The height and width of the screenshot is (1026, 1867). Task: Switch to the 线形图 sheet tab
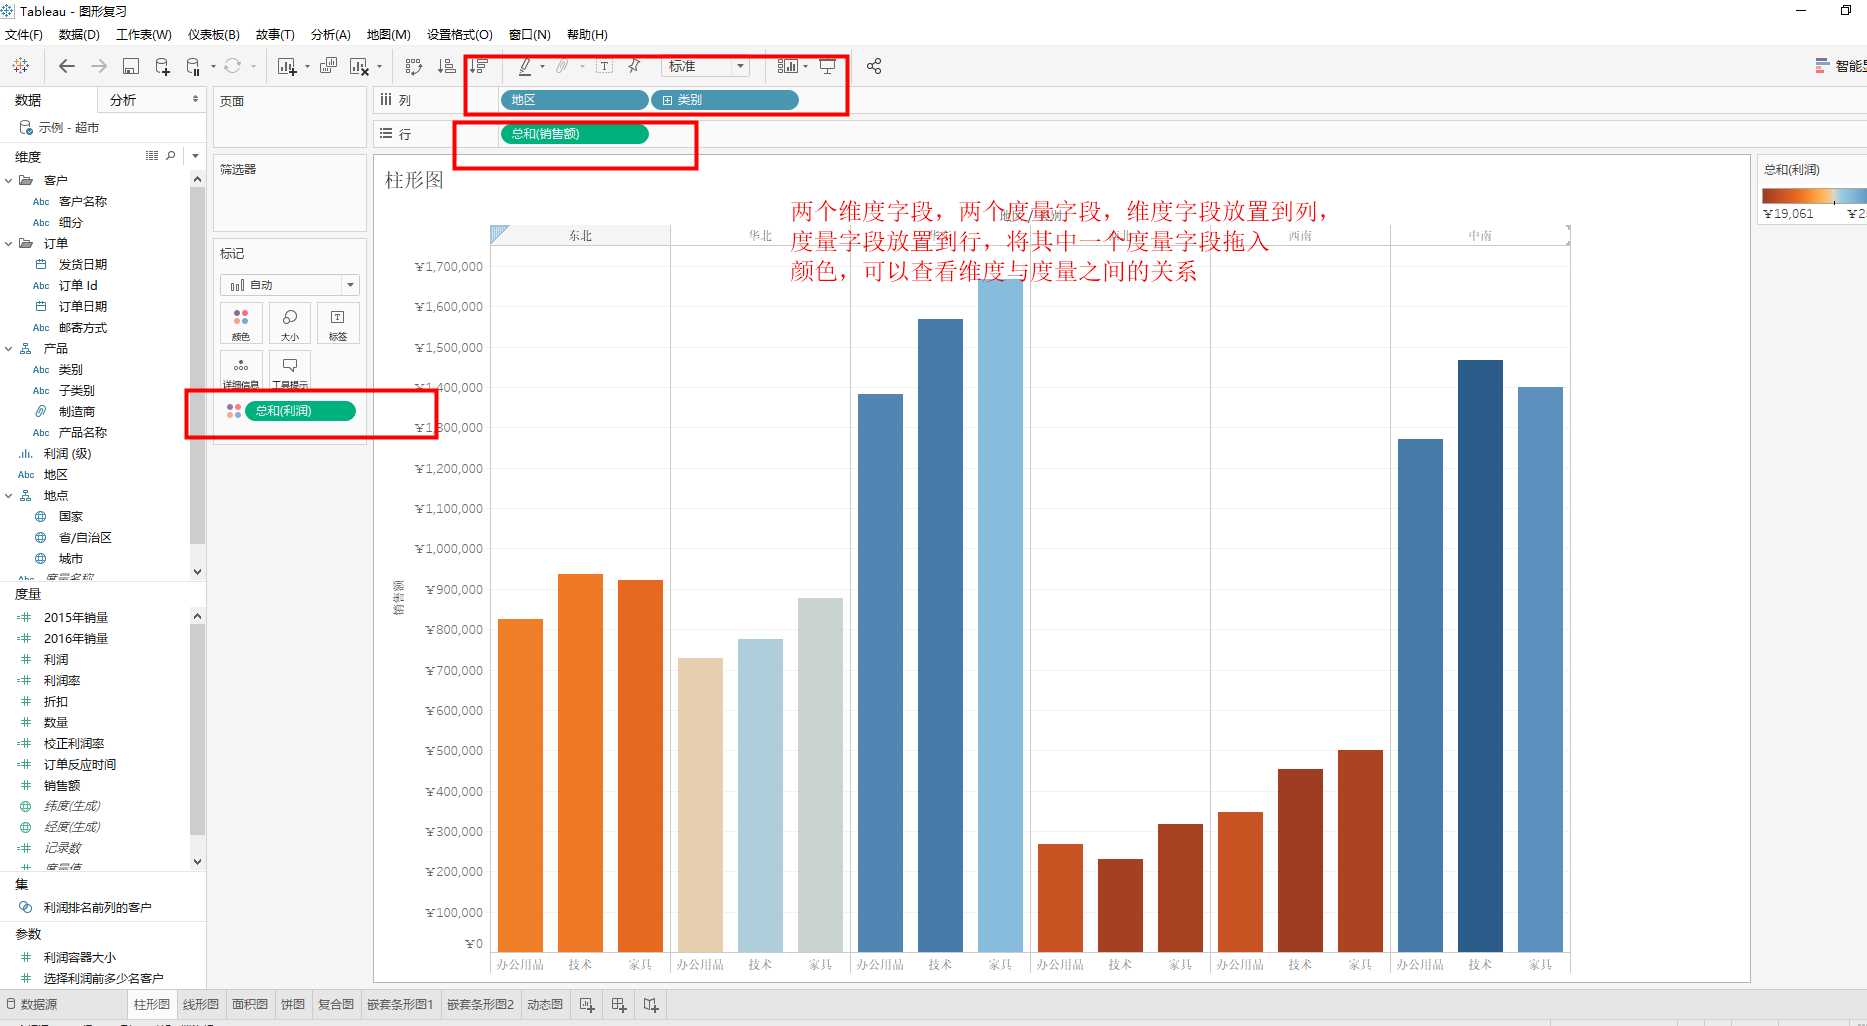[x=201, y=1005]
